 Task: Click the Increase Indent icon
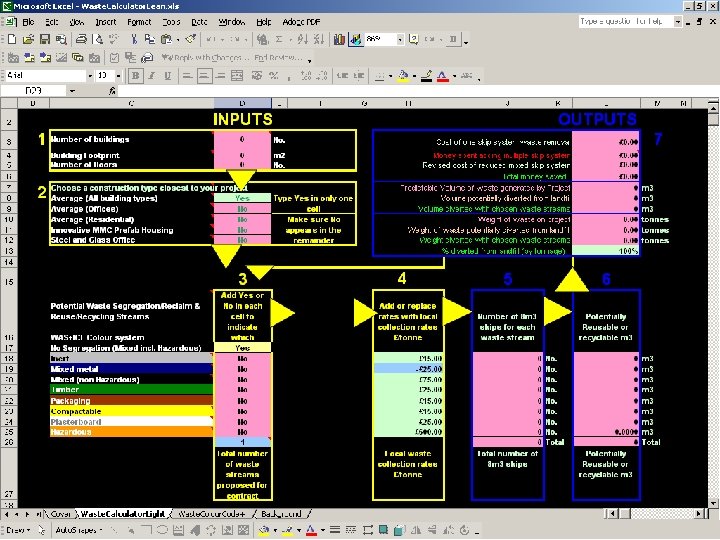point(359,76)
